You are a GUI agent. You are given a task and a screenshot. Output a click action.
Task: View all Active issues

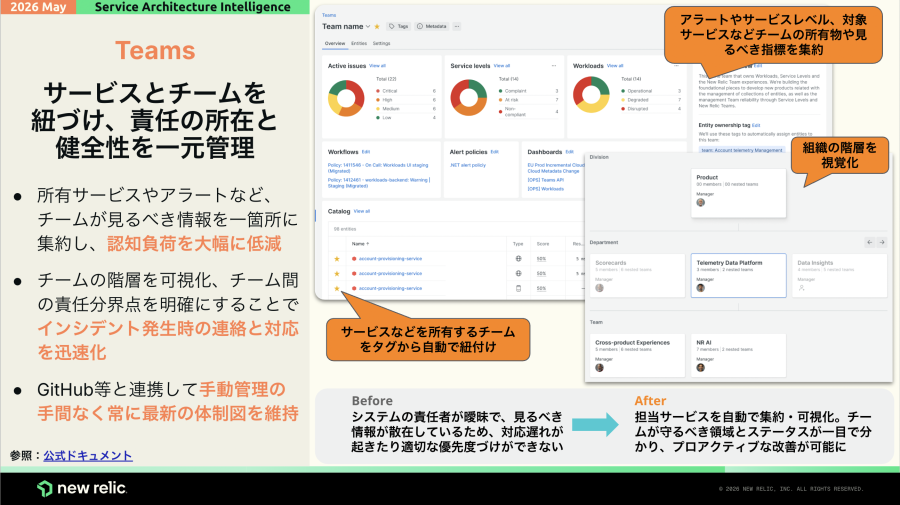[377, 66]
